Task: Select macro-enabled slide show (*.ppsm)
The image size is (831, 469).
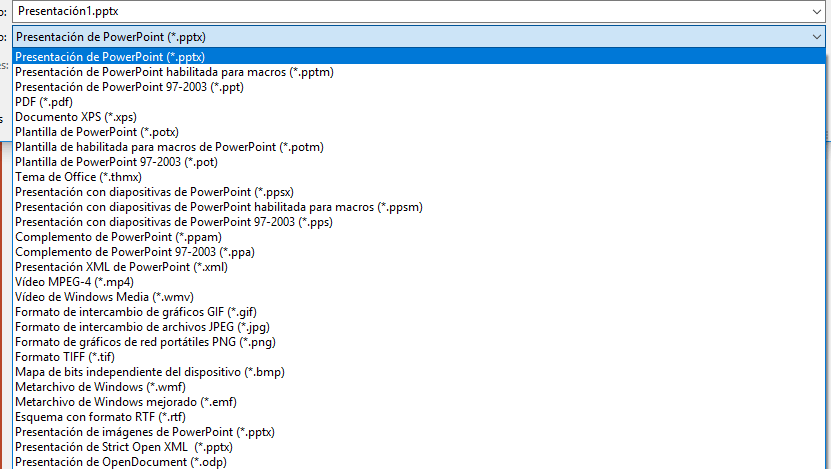Action: click(419, 207)
